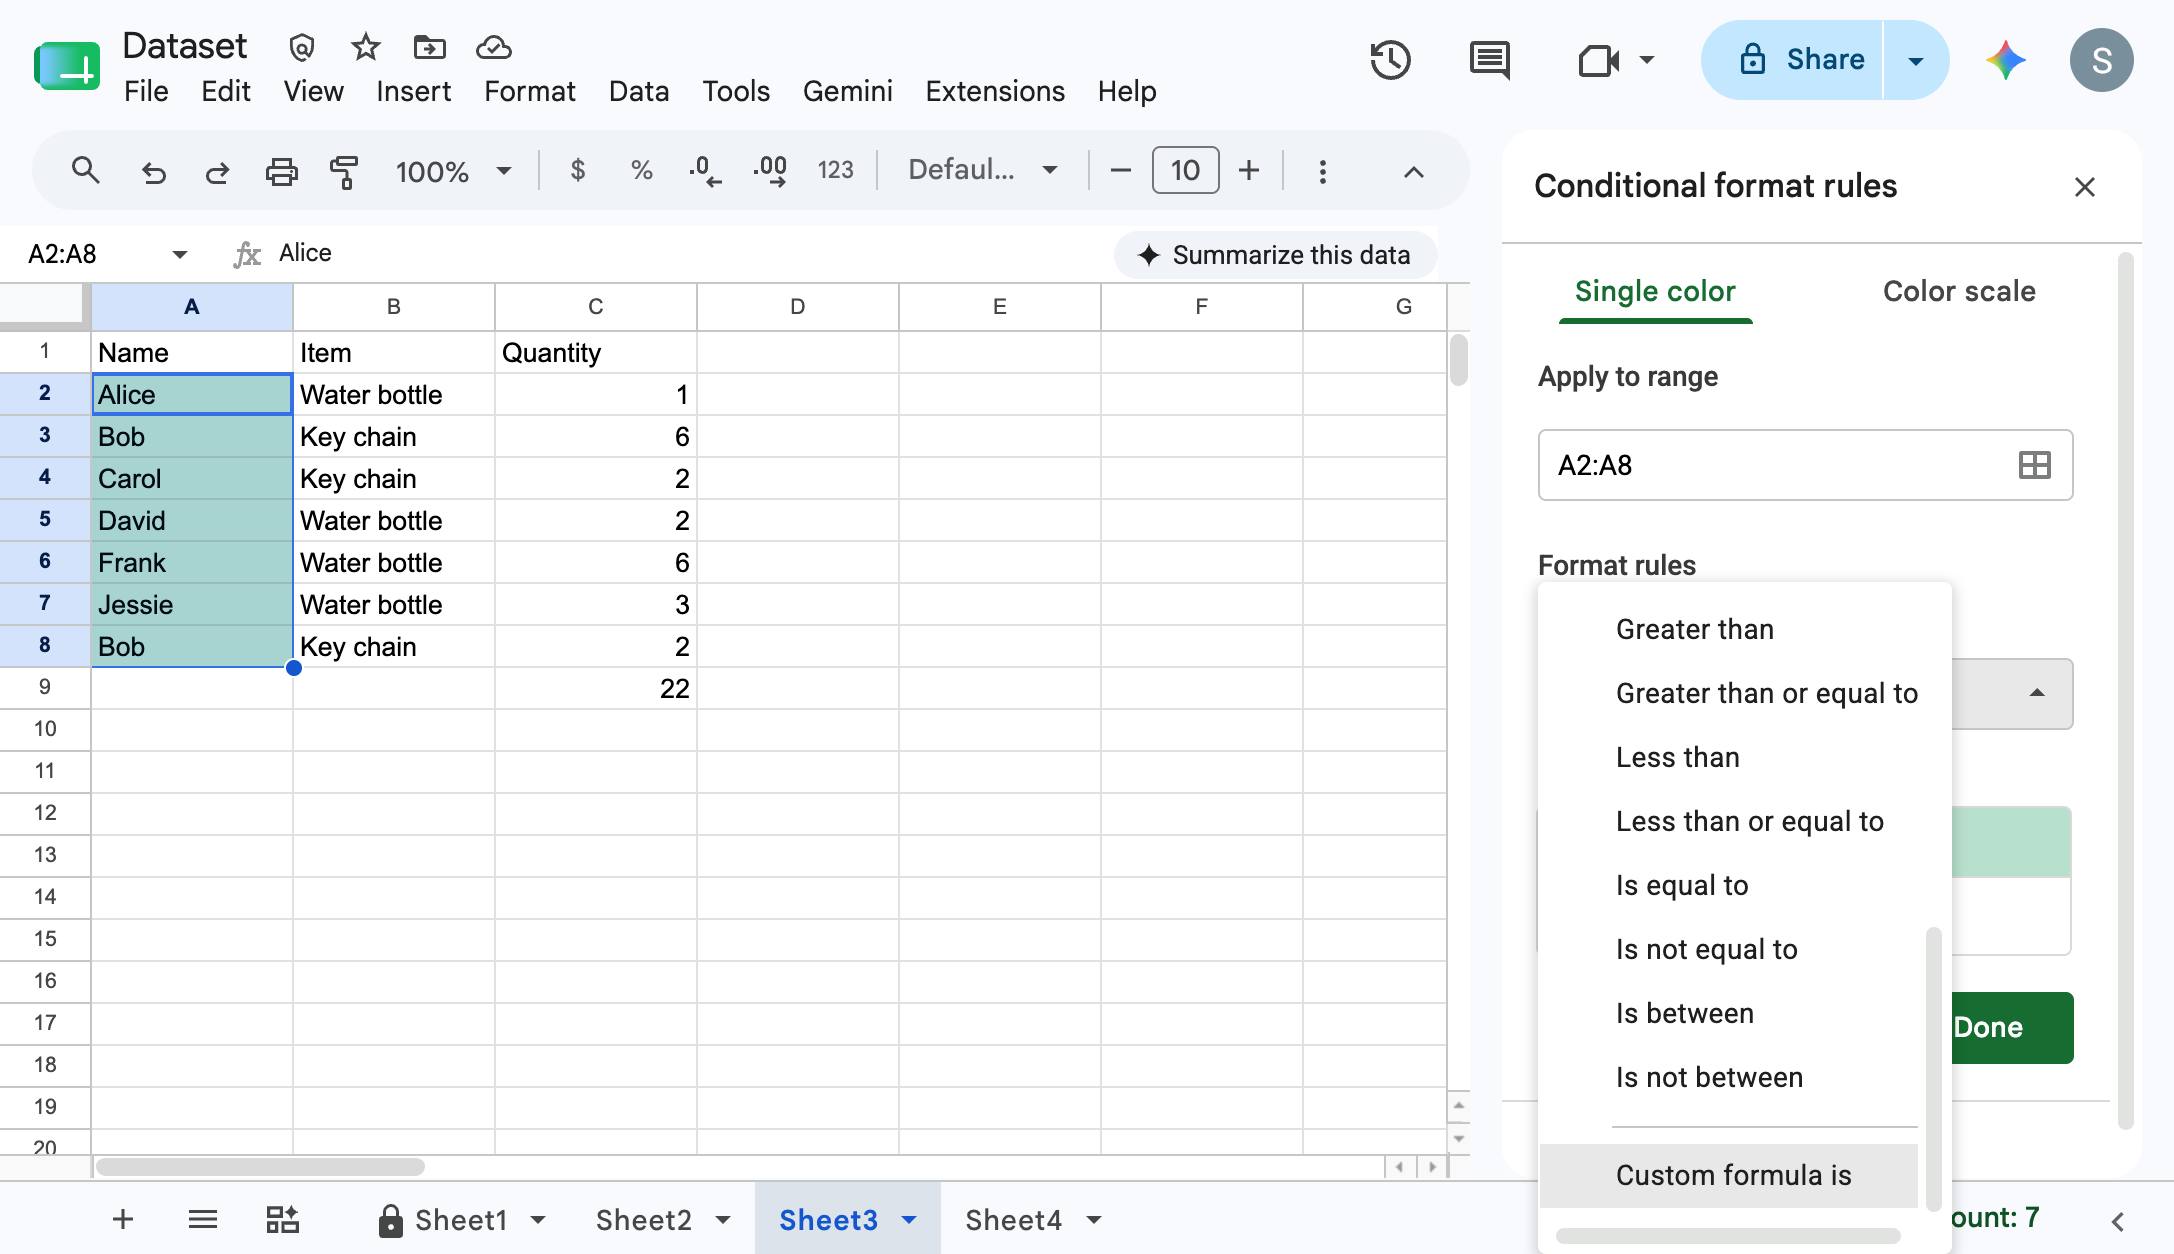Start a video call with camera icon
Viewport: 2174px width, 1254px height.
pos(1598,60)
